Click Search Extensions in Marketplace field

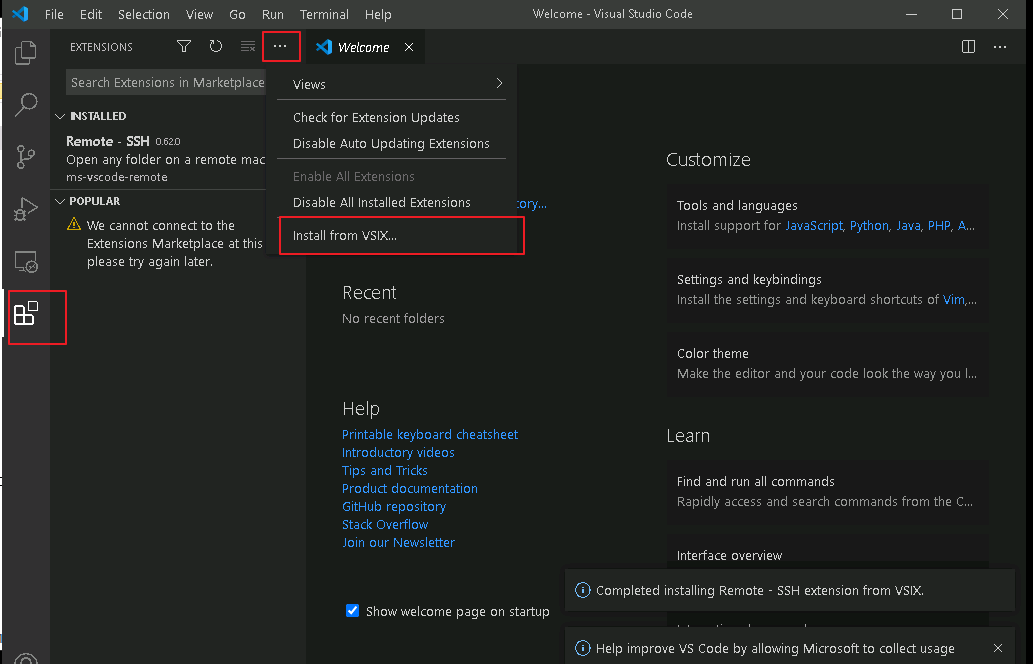(x=166, y=82)
